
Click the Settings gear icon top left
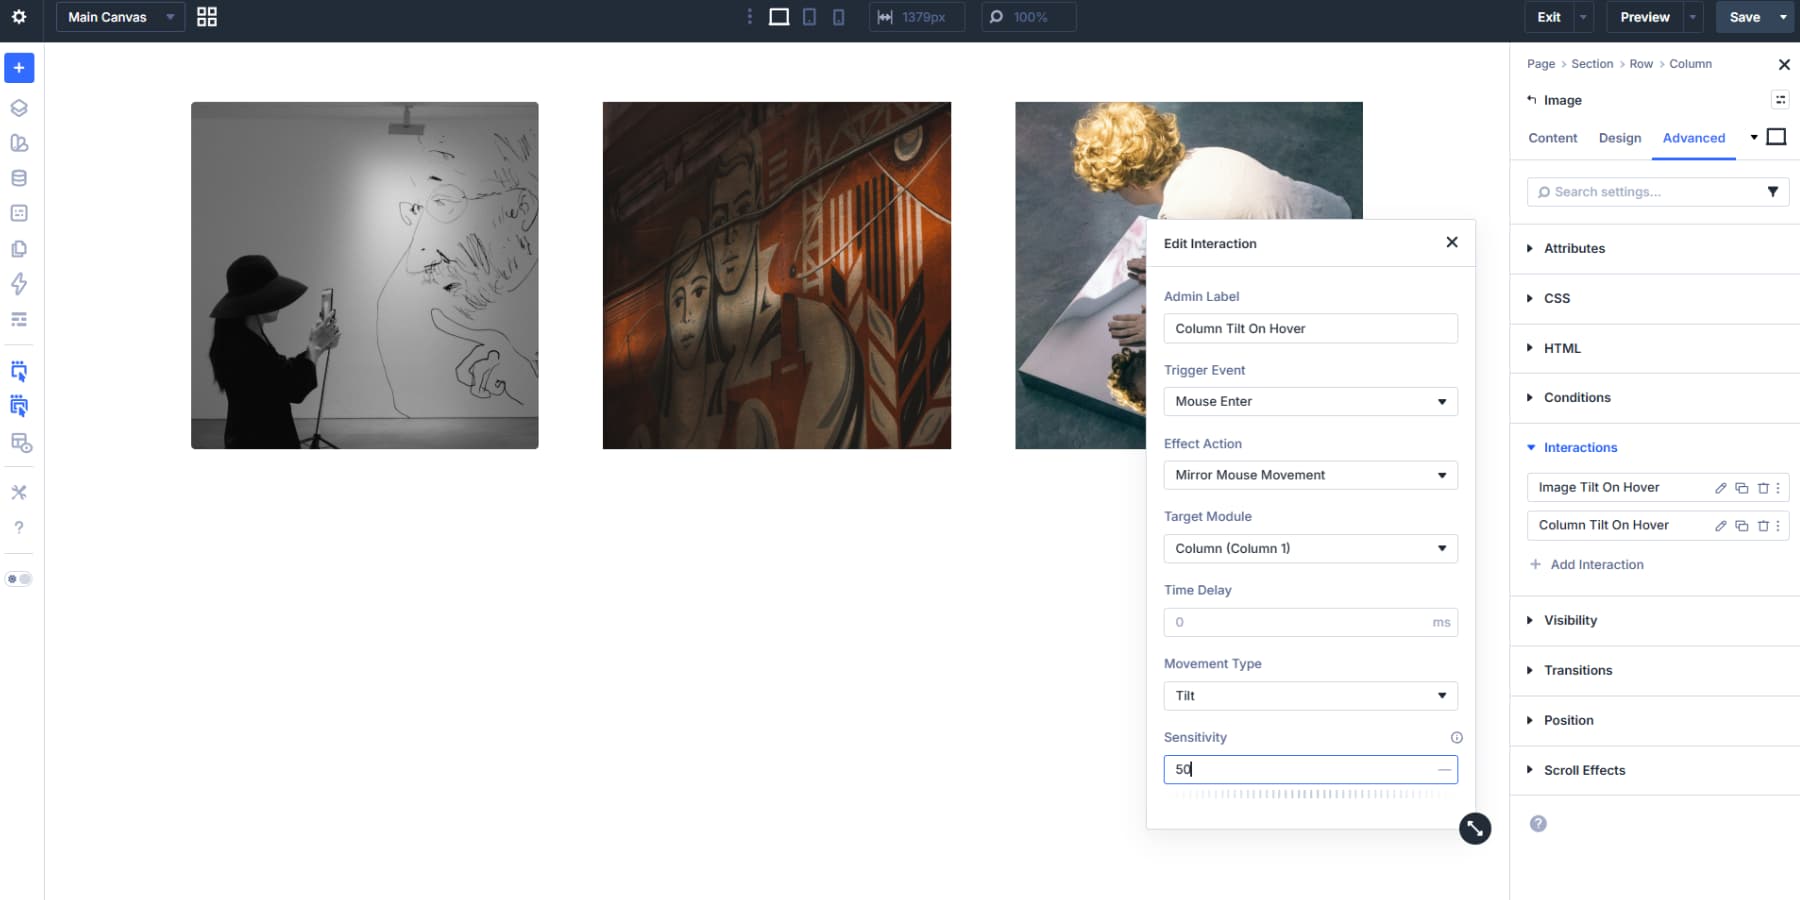coord(18,17)
